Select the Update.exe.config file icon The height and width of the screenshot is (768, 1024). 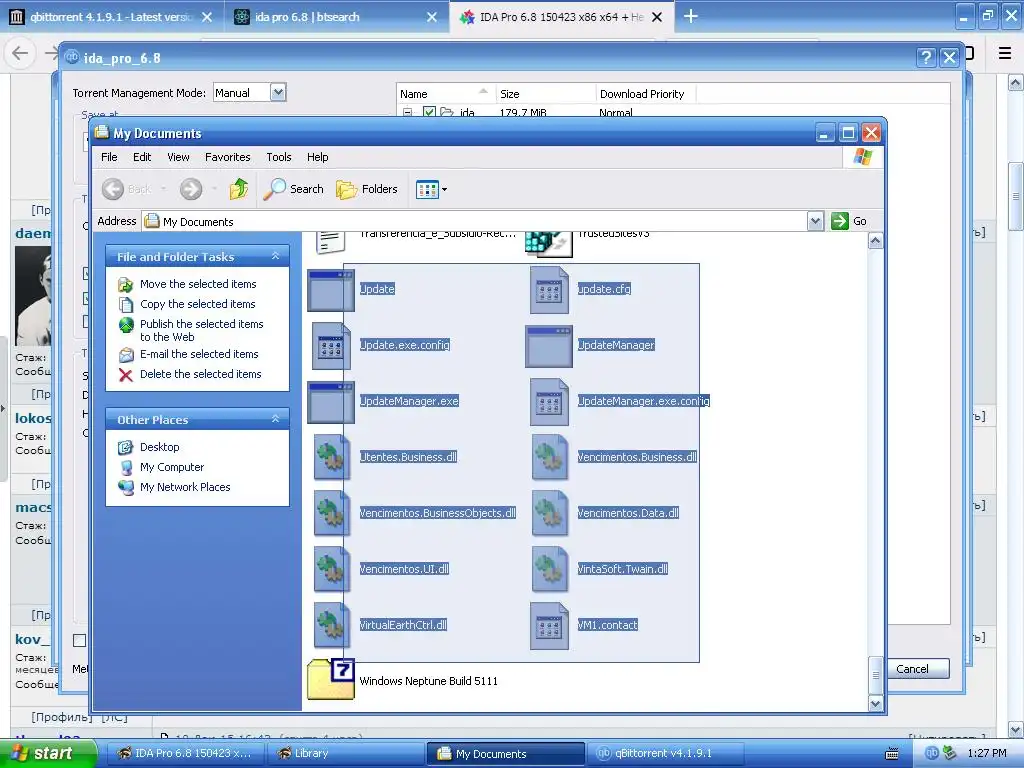[x=331, y=346]
